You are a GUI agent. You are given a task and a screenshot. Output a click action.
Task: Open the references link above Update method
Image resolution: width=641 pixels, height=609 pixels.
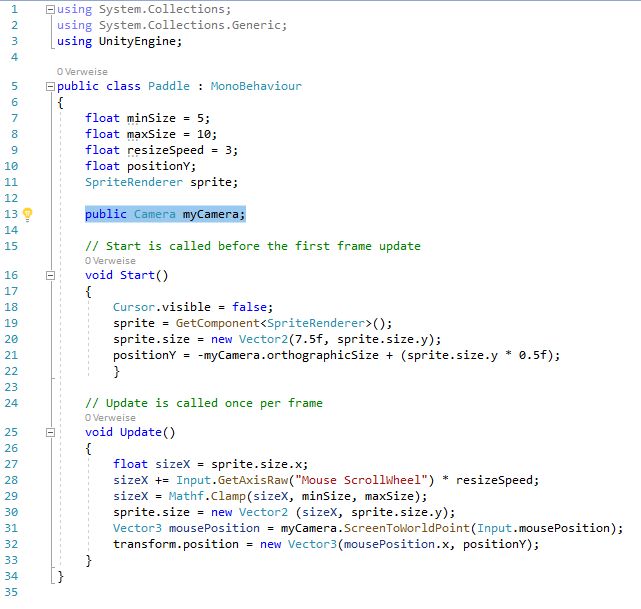(x=110, y=417)
